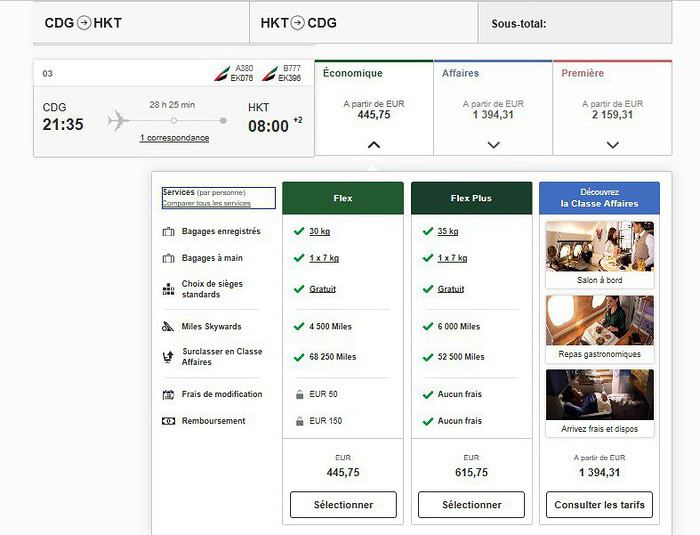Switch to the CDG to HKT tab

(141, 23)
